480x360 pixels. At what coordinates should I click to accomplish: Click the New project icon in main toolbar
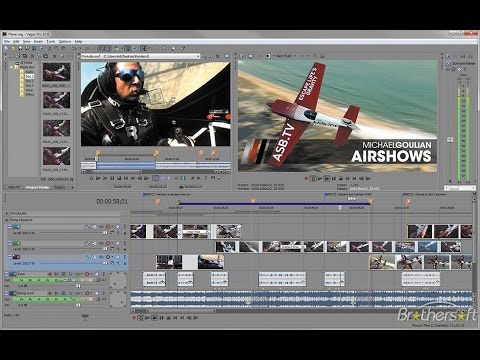(x=6, y=48)
